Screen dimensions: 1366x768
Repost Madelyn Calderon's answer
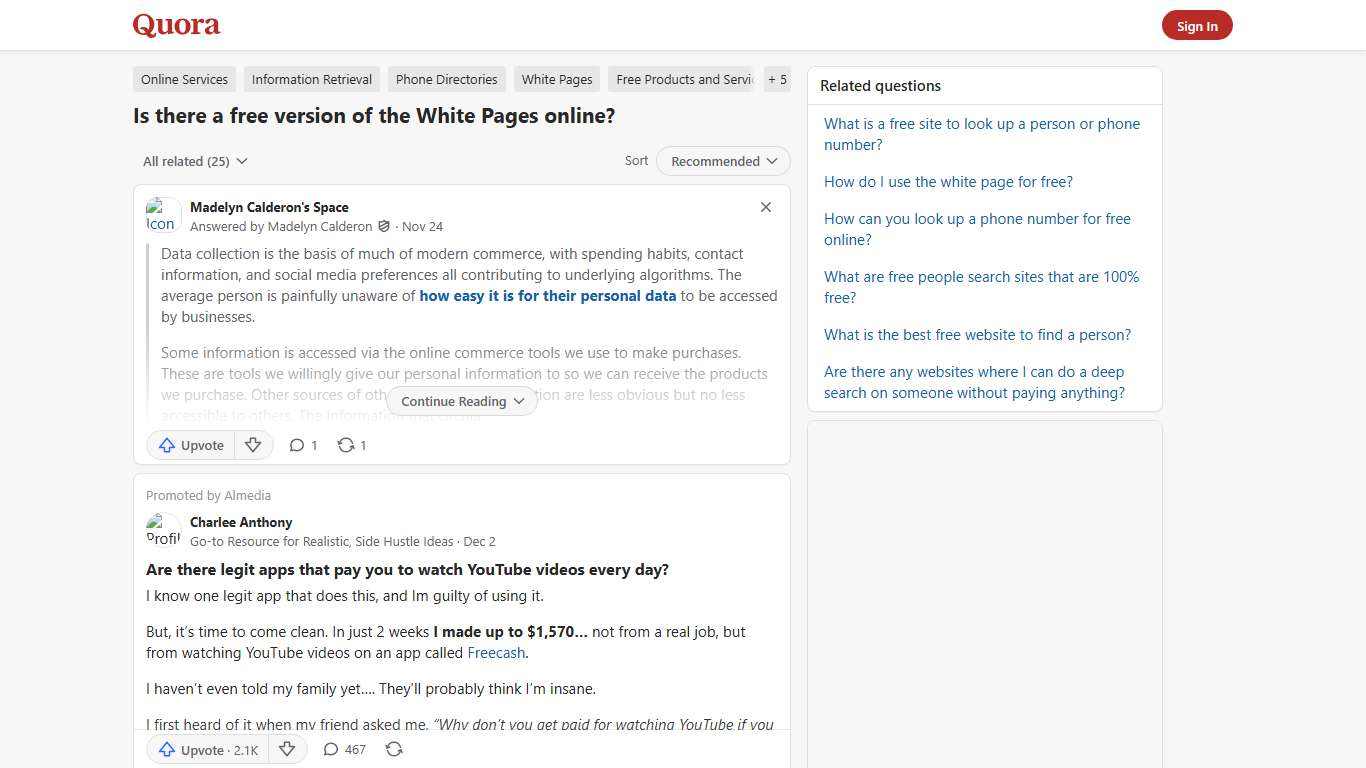point(351,445)
